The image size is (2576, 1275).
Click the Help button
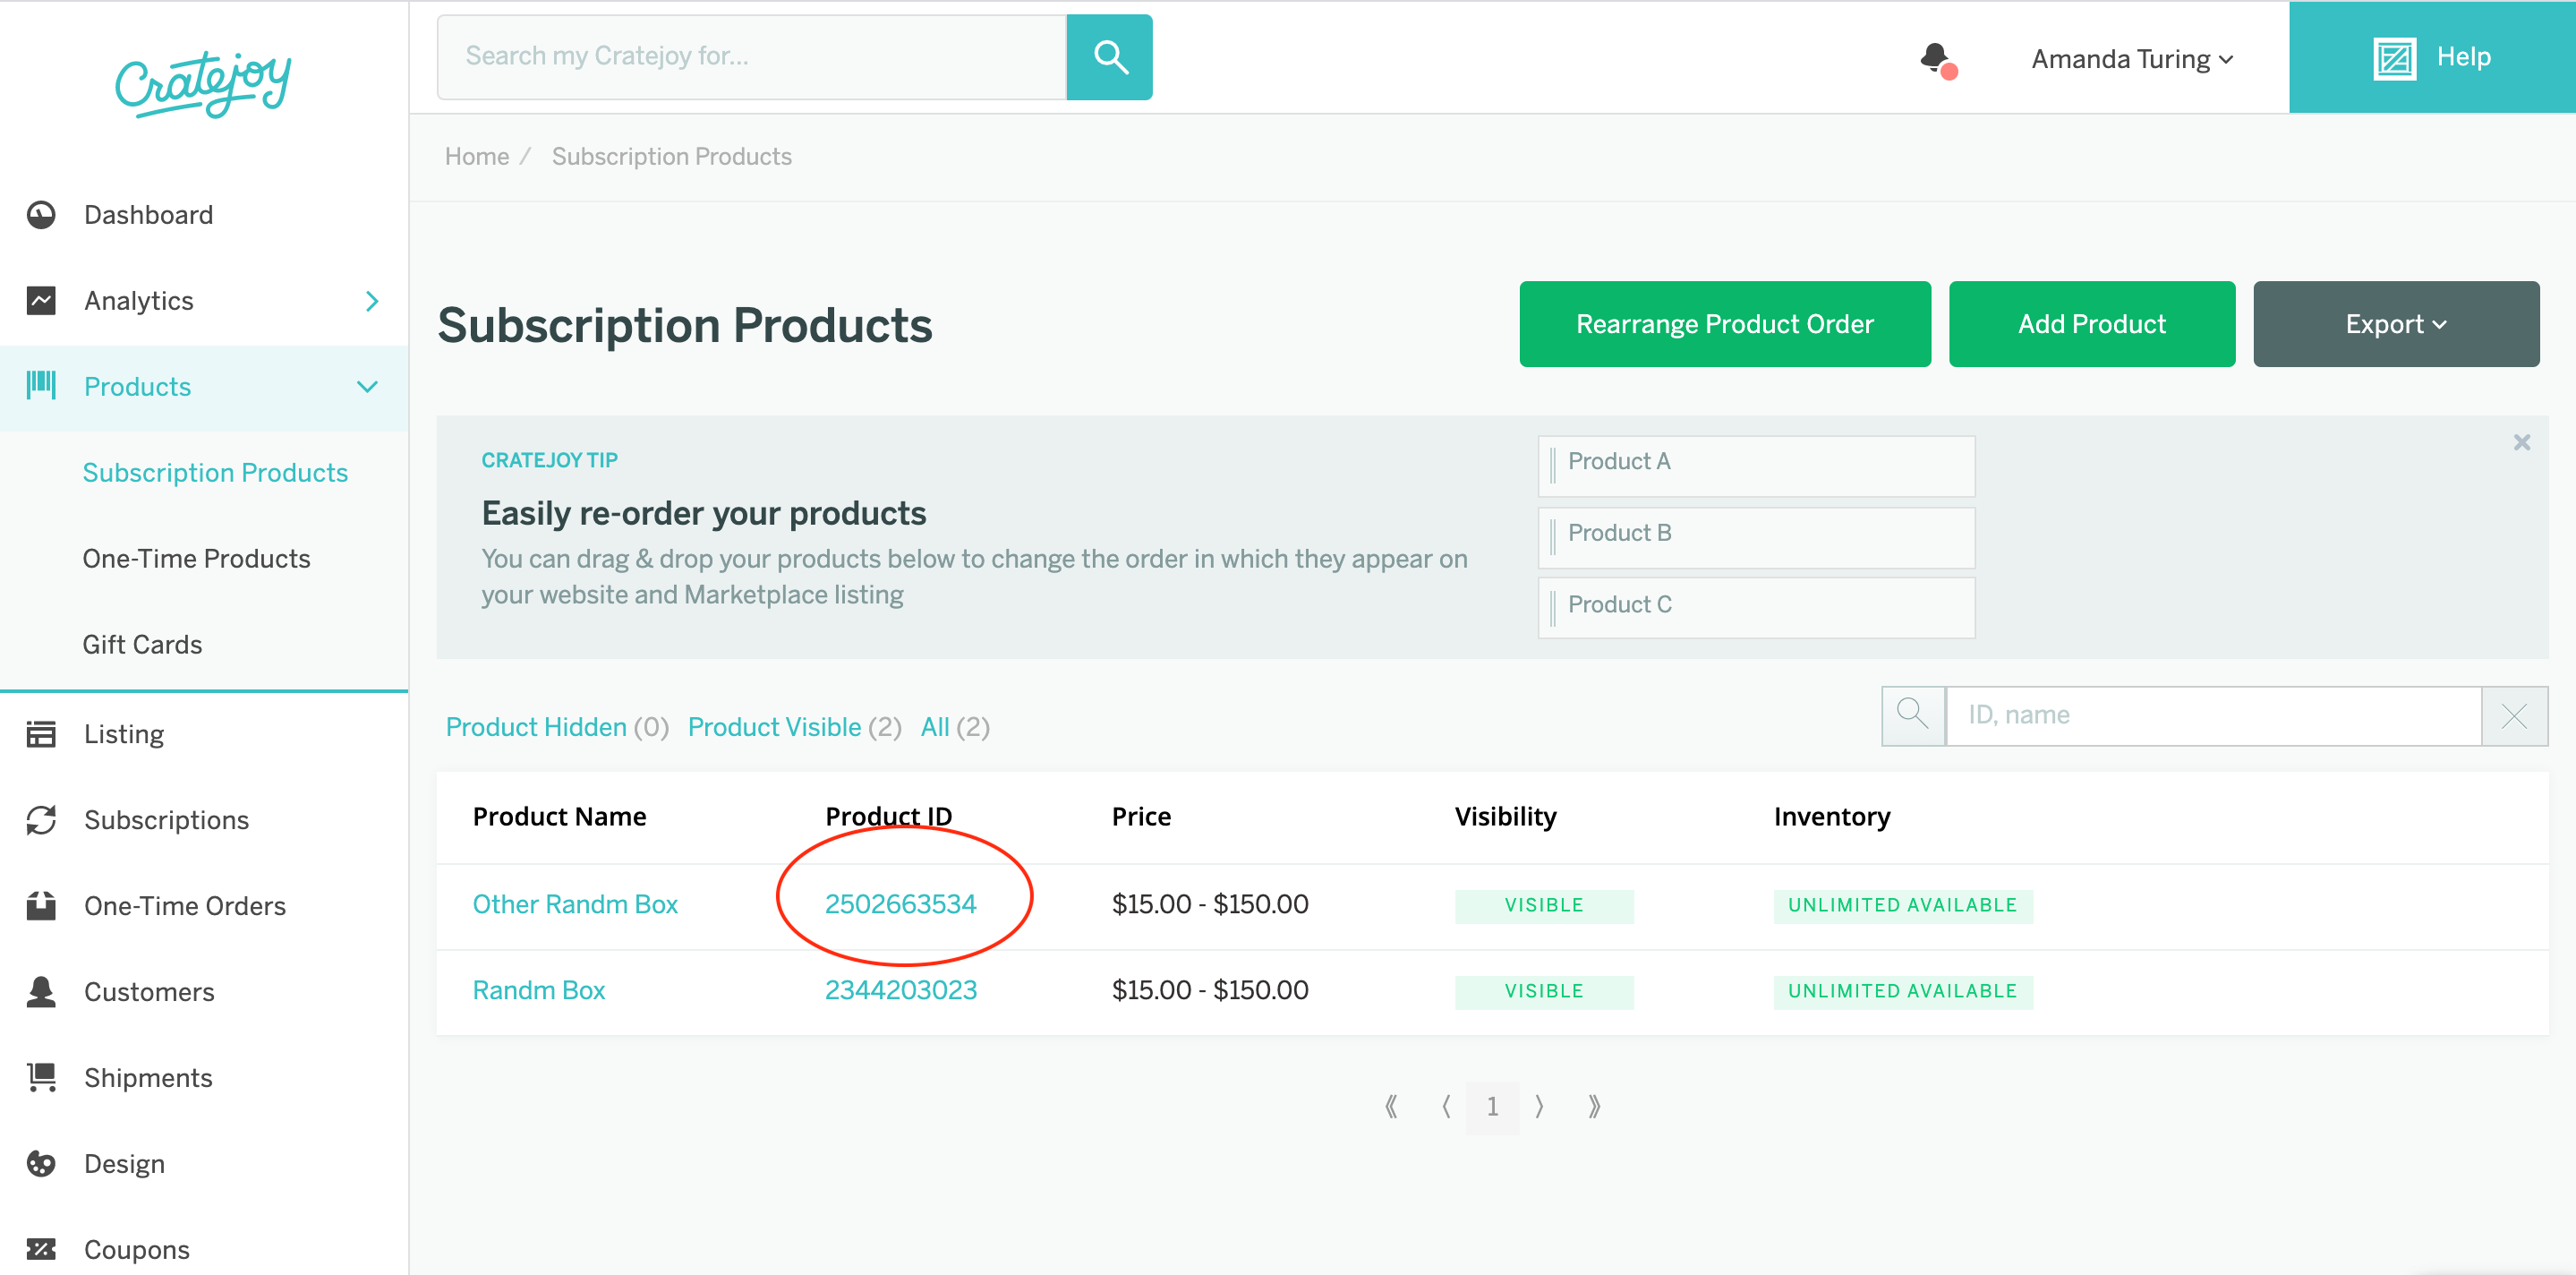(x=2432, y=57)
